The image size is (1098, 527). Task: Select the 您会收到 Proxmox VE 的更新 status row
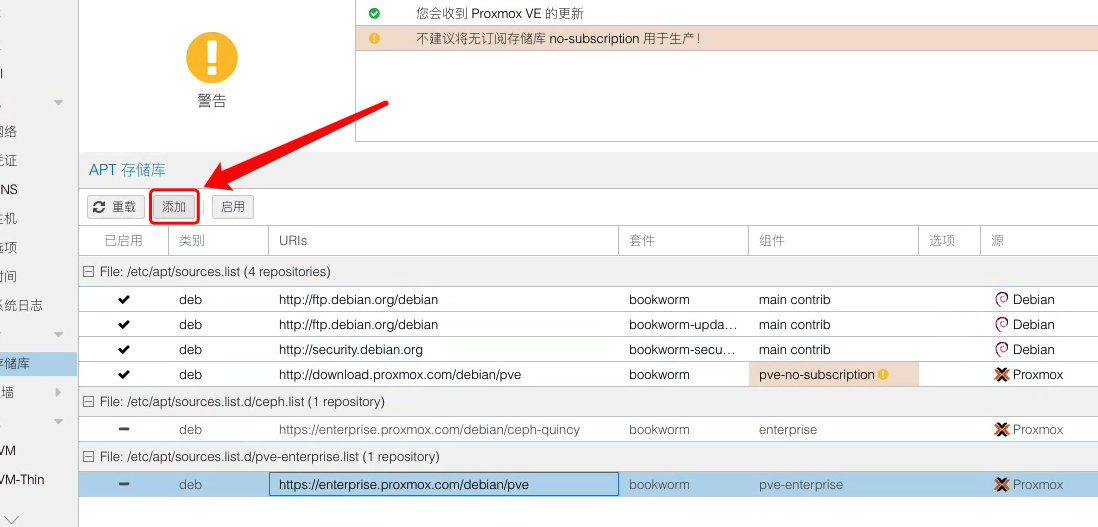tap(727, 13)
